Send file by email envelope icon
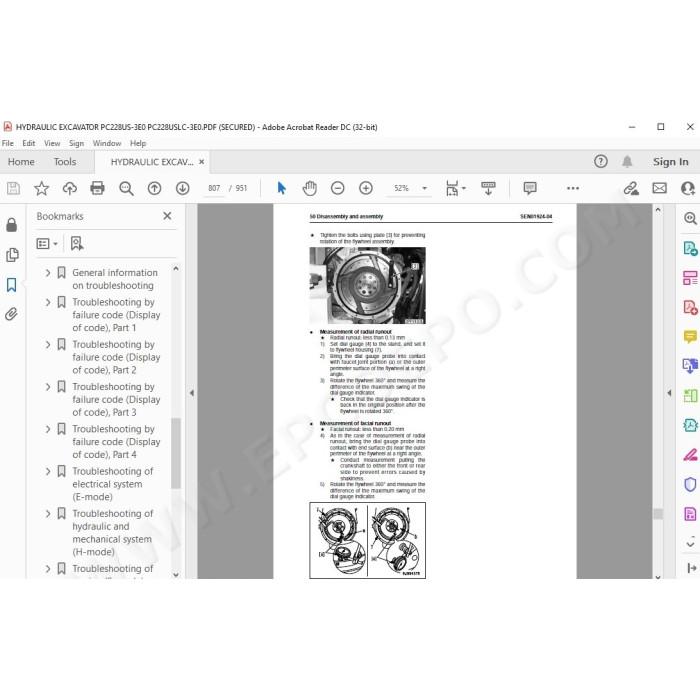Image resolution: width=700 pixels, height=700 pixels. pyautogui.click(x=659, y=188)
